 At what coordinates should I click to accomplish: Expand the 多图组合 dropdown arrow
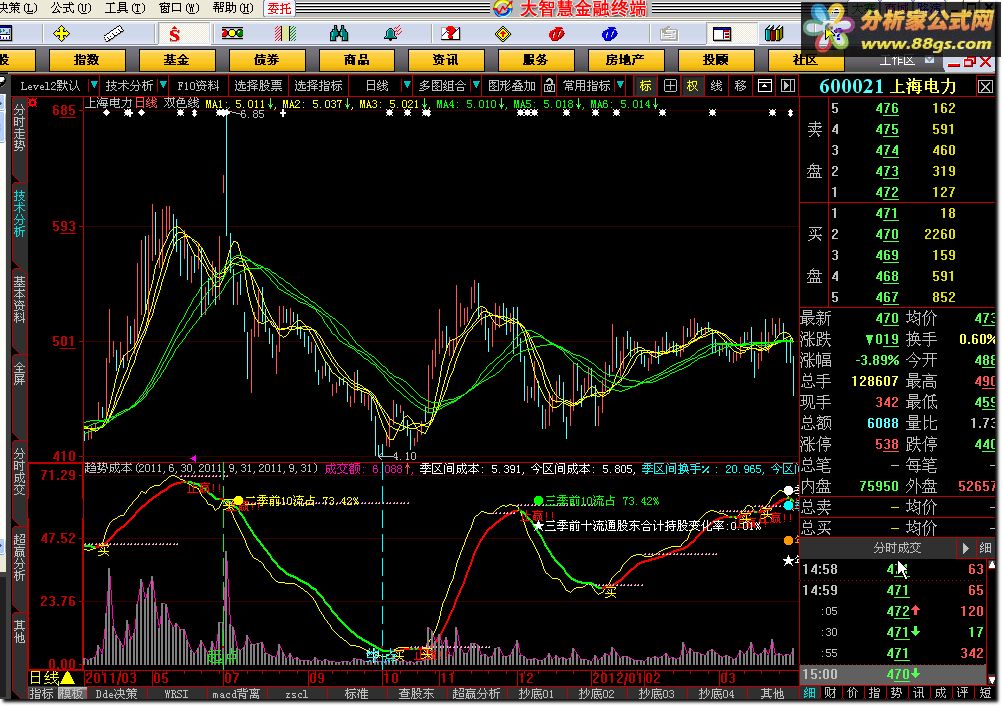[x=475, y=84]
